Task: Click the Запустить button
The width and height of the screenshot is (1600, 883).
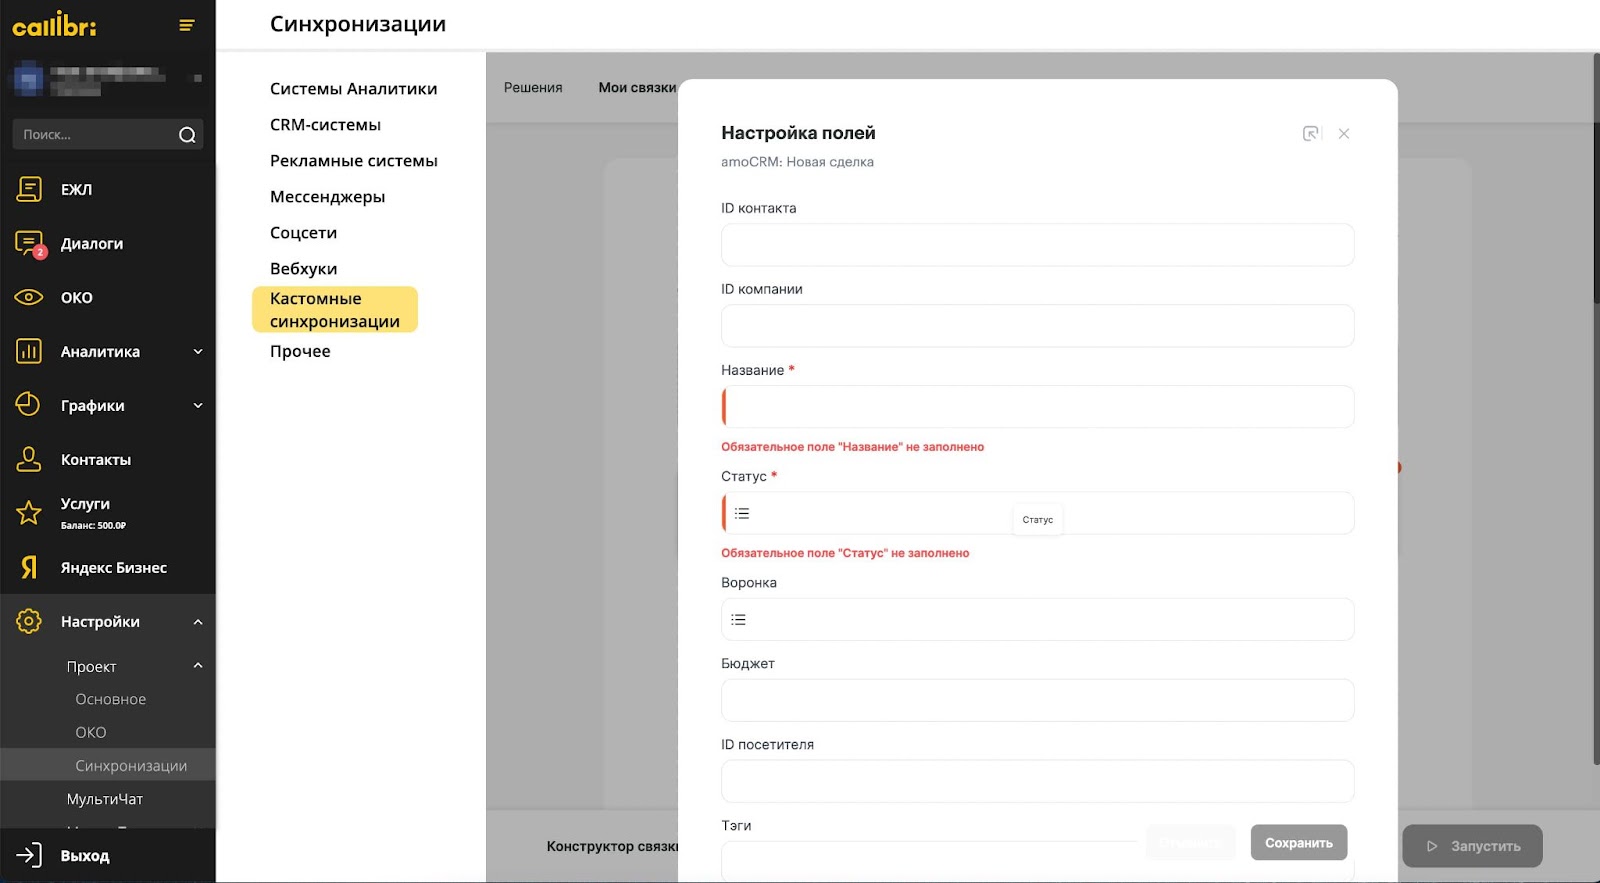Action: click(1472, 846)
